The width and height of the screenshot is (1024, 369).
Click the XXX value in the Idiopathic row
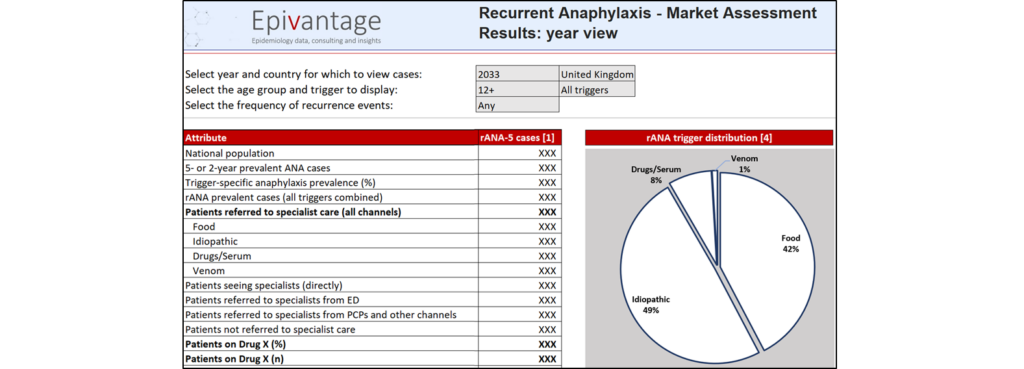547,242
